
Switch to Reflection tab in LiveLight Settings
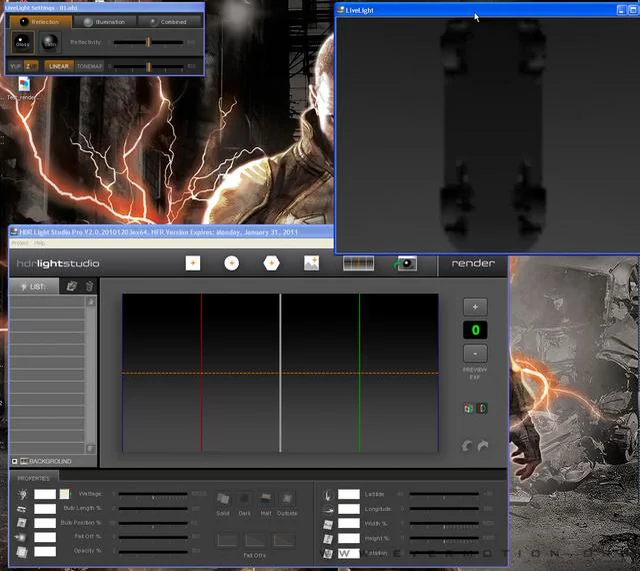pyautogui.click(x=40, y=22)
